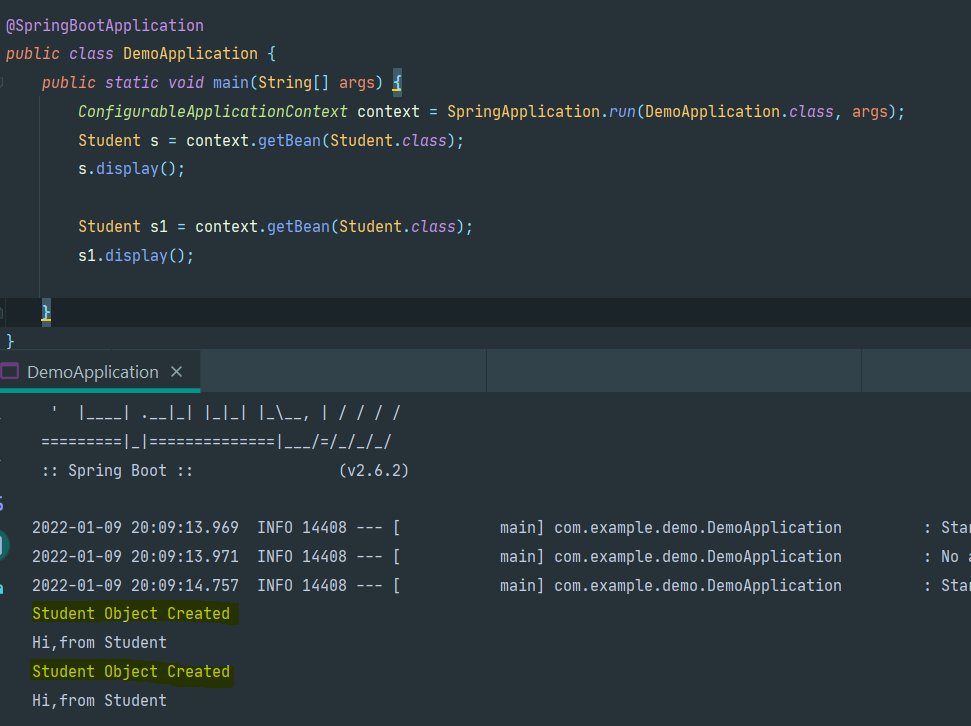Select the DemoApplication run console tab
This screenshot has width=971, height=726.
[x=92, y=372]
